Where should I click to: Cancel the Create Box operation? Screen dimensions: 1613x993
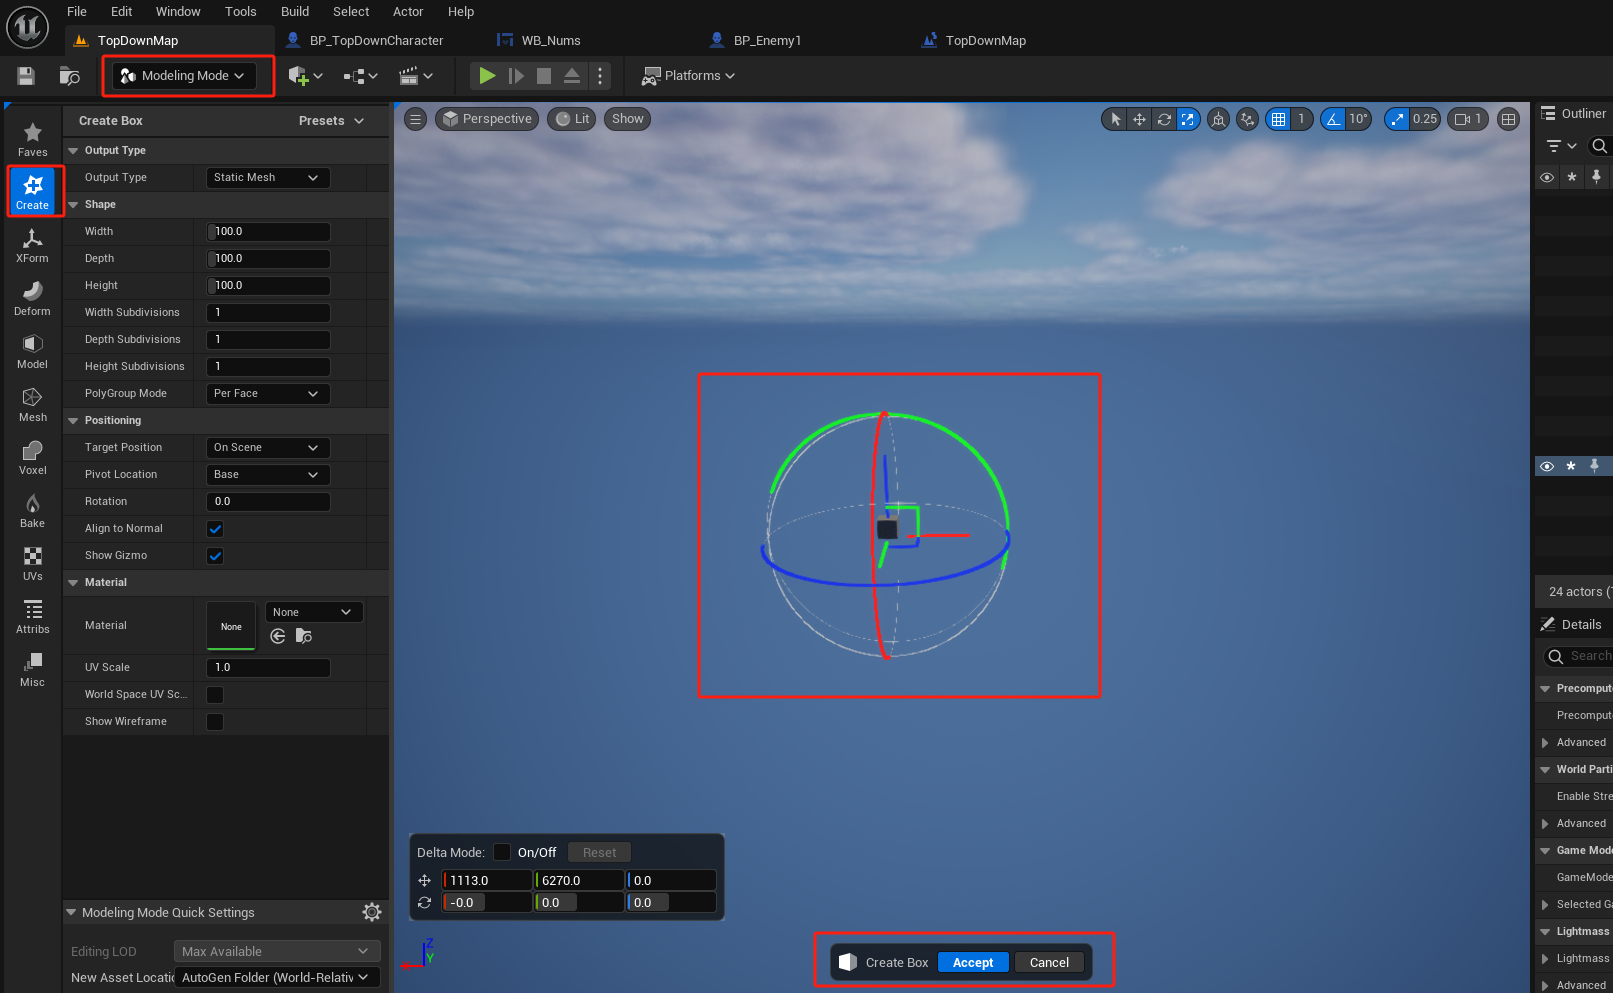(1049, 962)
